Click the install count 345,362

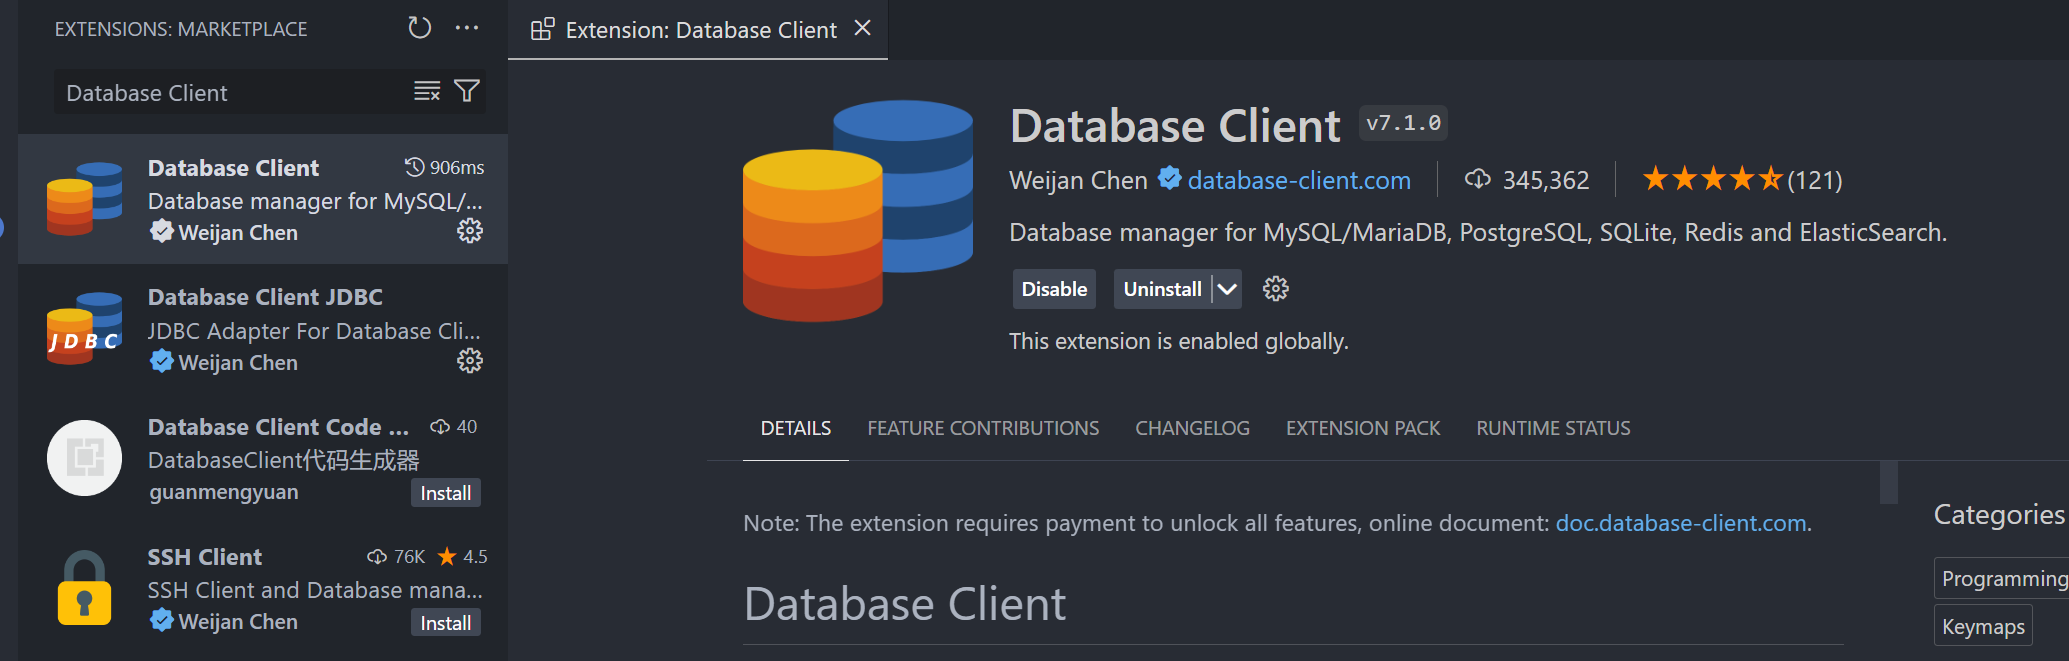point(1527,180)
